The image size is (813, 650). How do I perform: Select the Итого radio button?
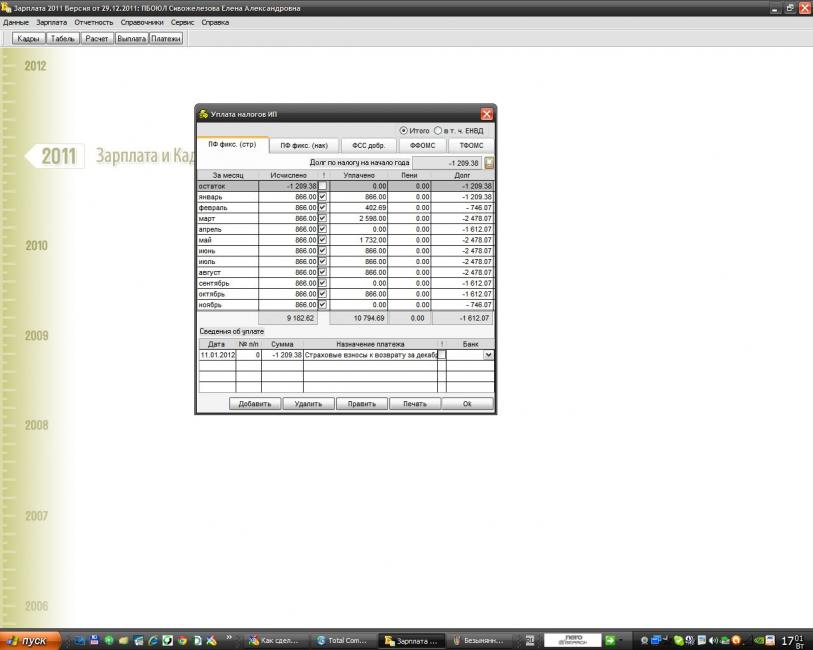tap(404, 130)
